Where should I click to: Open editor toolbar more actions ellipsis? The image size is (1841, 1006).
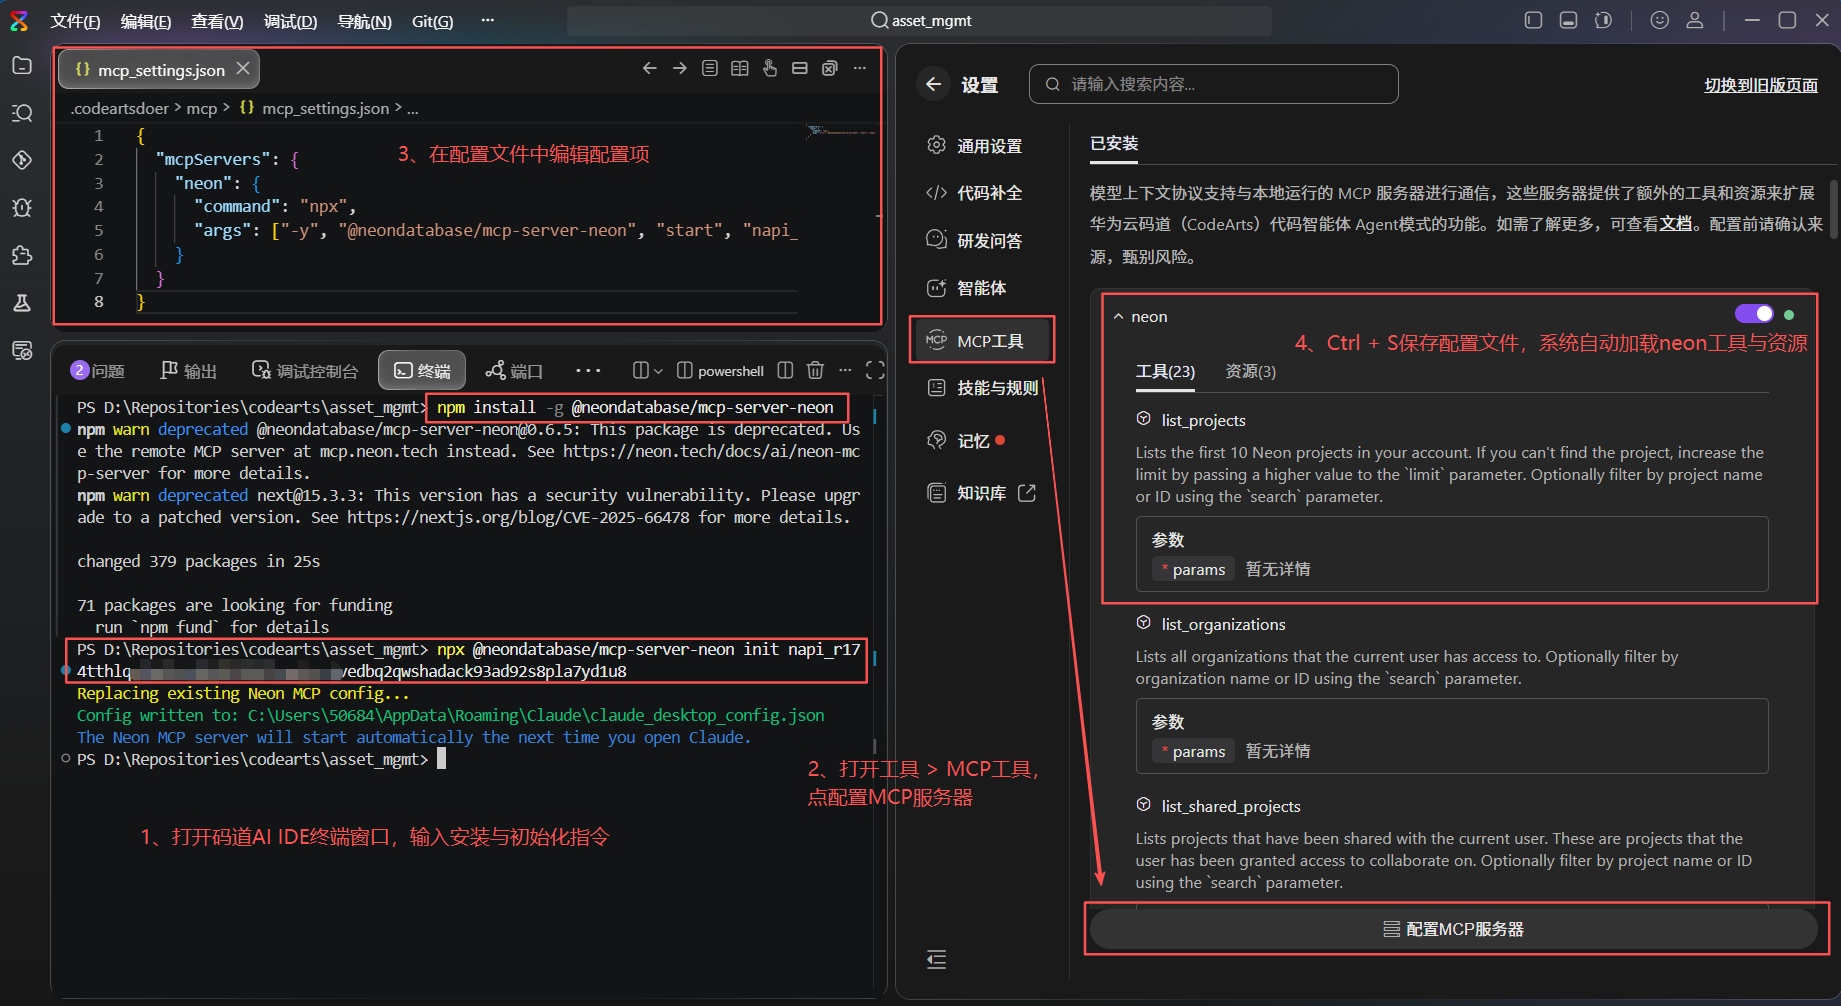(x=860, y=68)
